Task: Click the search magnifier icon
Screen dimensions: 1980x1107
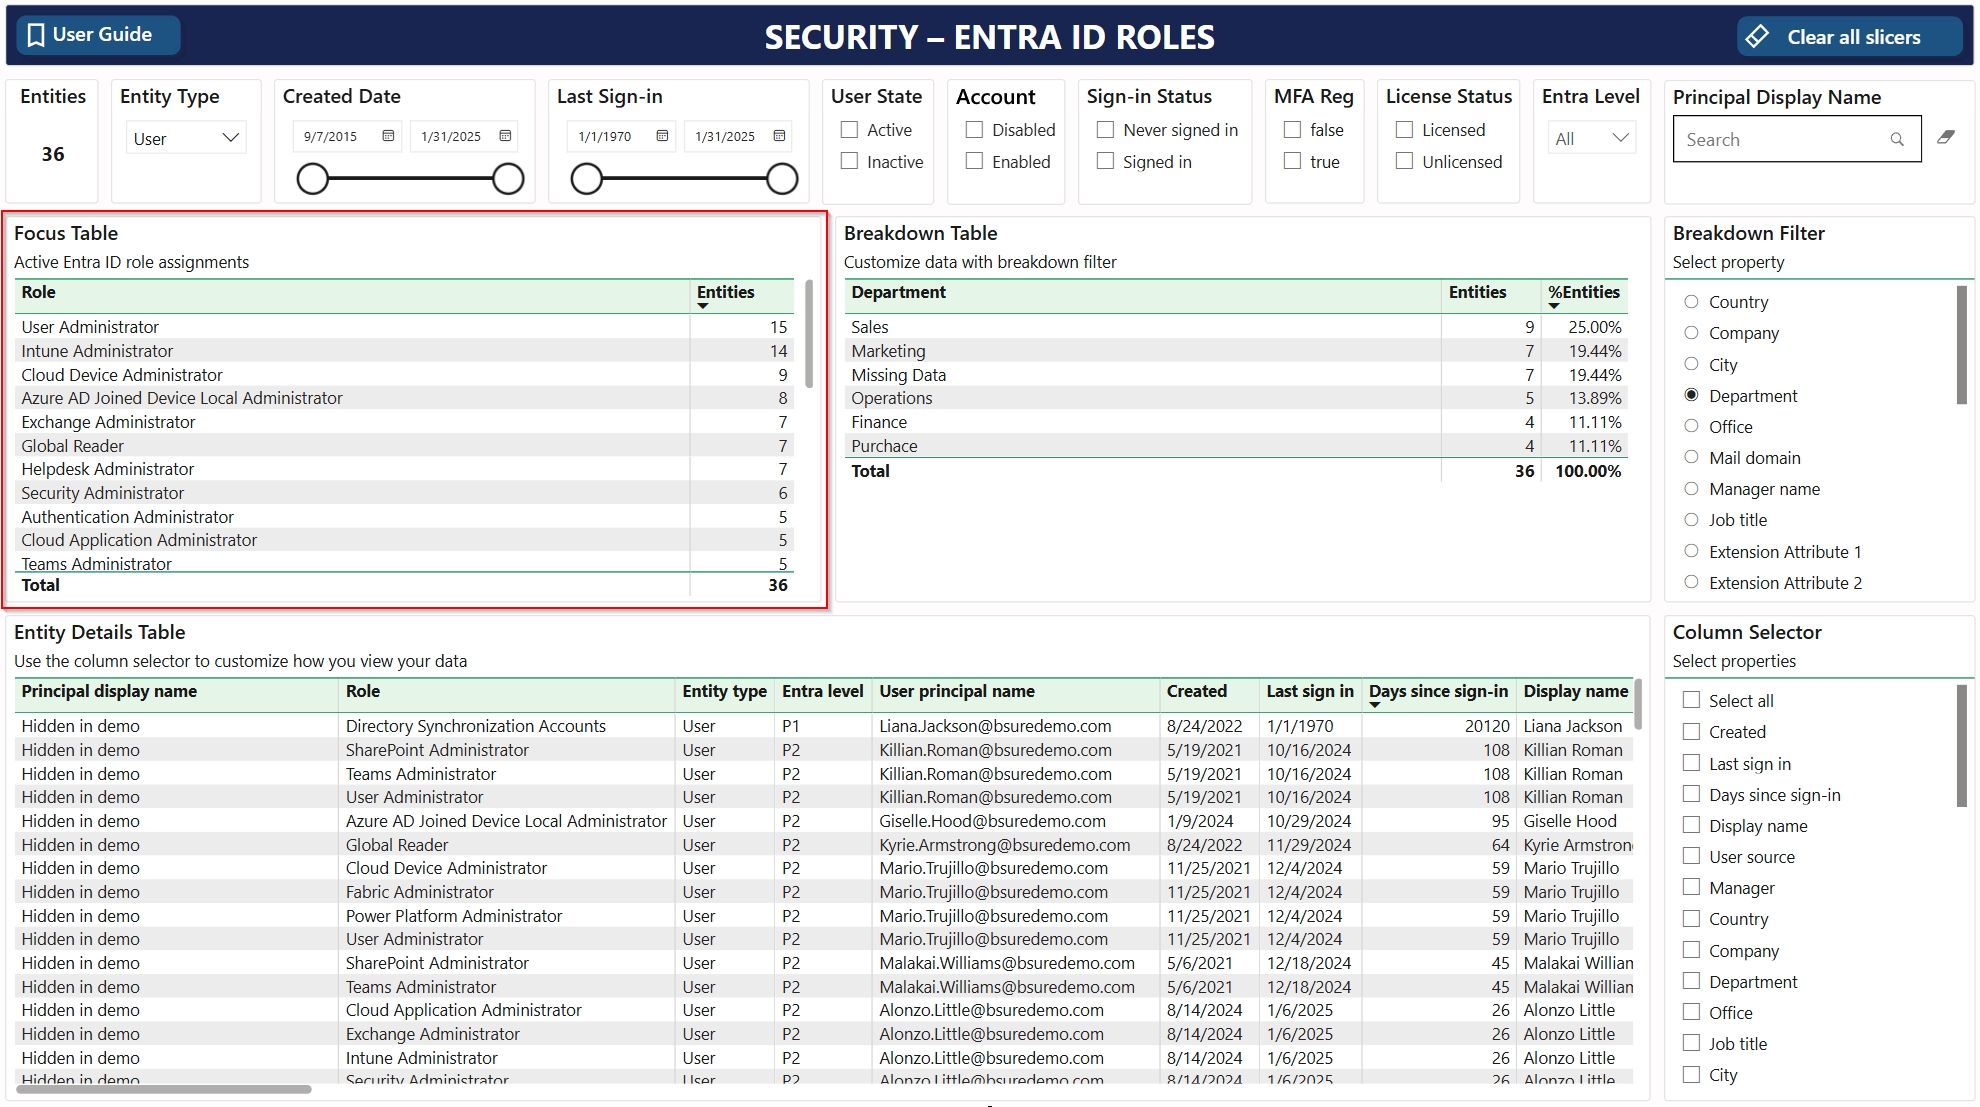Action: [x=1897, y=140]
